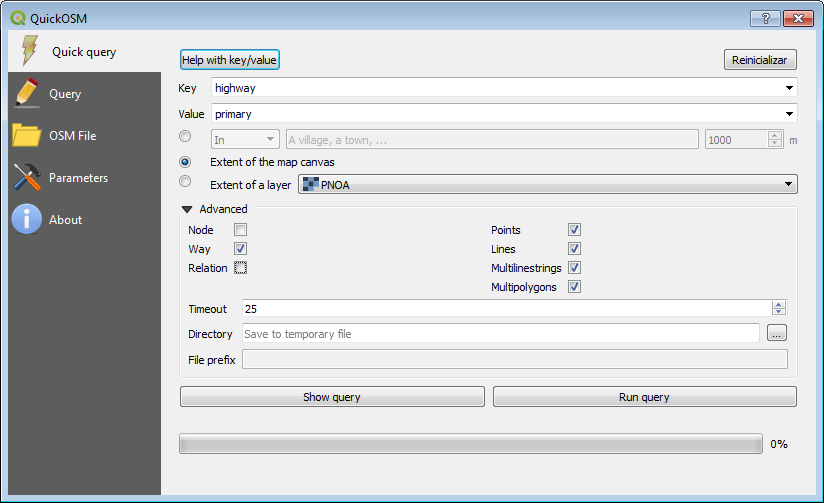Enable the Node checkbox

click(240, 230)
